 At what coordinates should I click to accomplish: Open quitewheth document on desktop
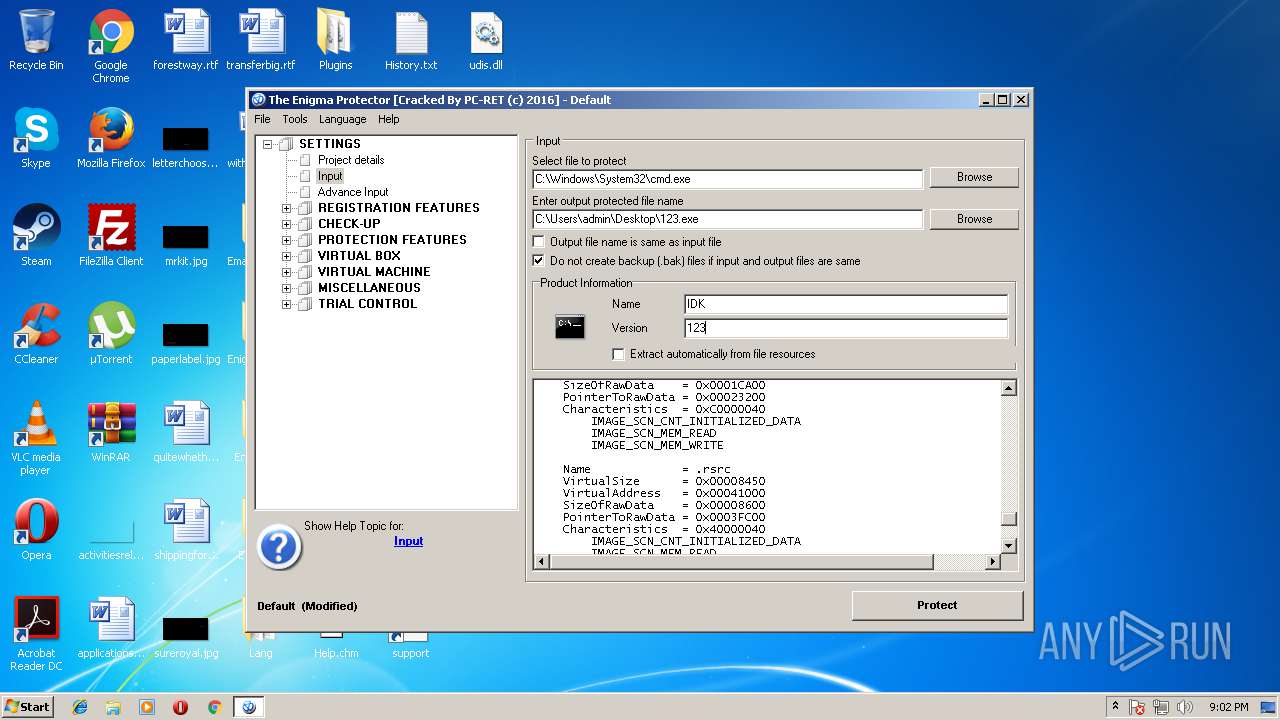185,432
